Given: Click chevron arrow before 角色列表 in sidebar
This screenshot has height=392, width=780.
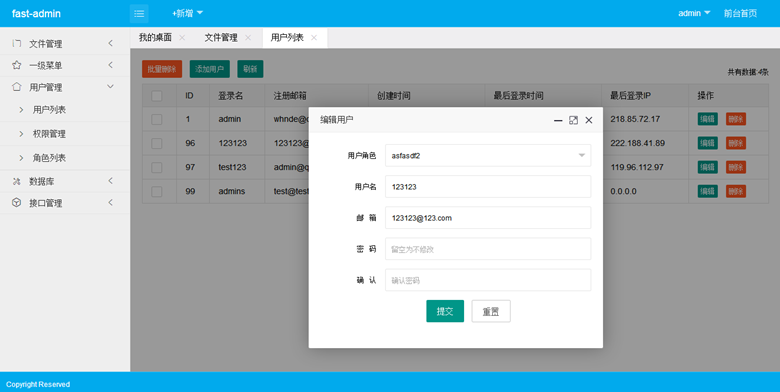Looking at the screenshot, I should (21, 158).
